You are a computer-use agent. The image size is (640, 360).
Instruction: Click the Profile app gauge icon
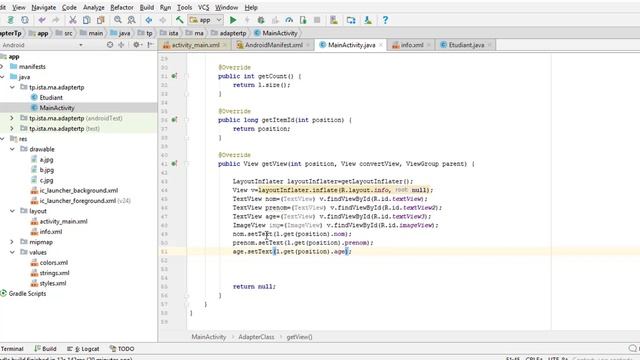click(289, 20)
